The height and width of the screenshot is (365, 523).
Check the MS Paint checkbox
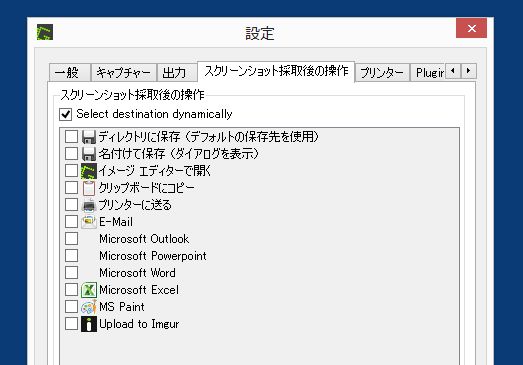coord(71,306)
